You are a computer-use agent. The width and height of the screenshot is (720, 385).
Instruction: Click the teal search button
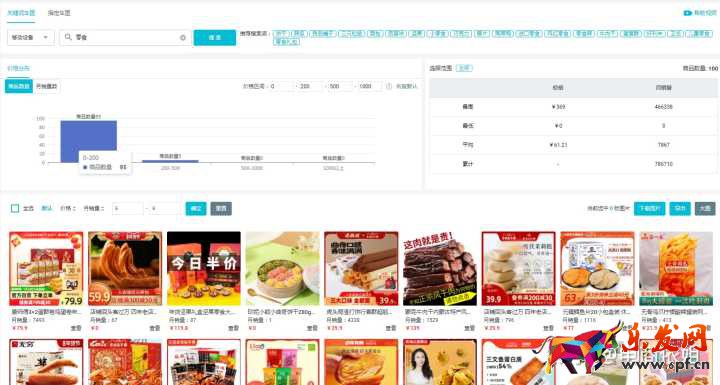(215, 37)
